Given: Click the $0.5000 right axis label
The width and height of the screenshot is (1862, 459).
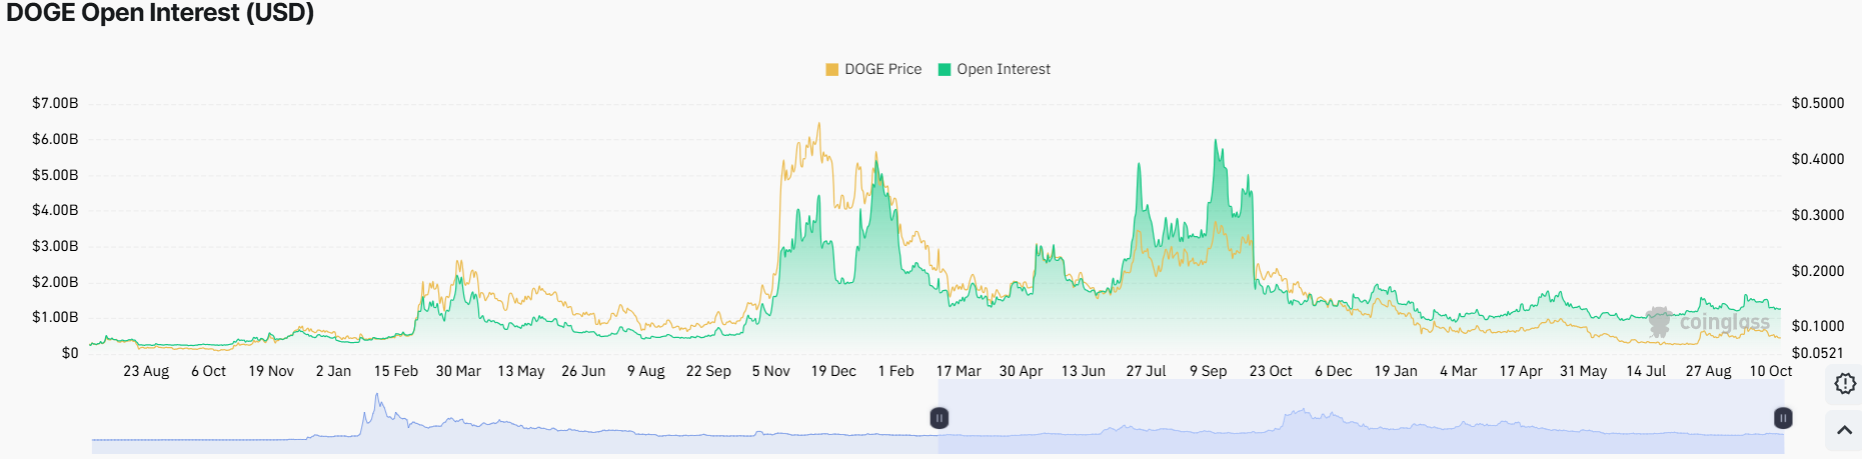Looking at the screenshot, I should 1818,103.
